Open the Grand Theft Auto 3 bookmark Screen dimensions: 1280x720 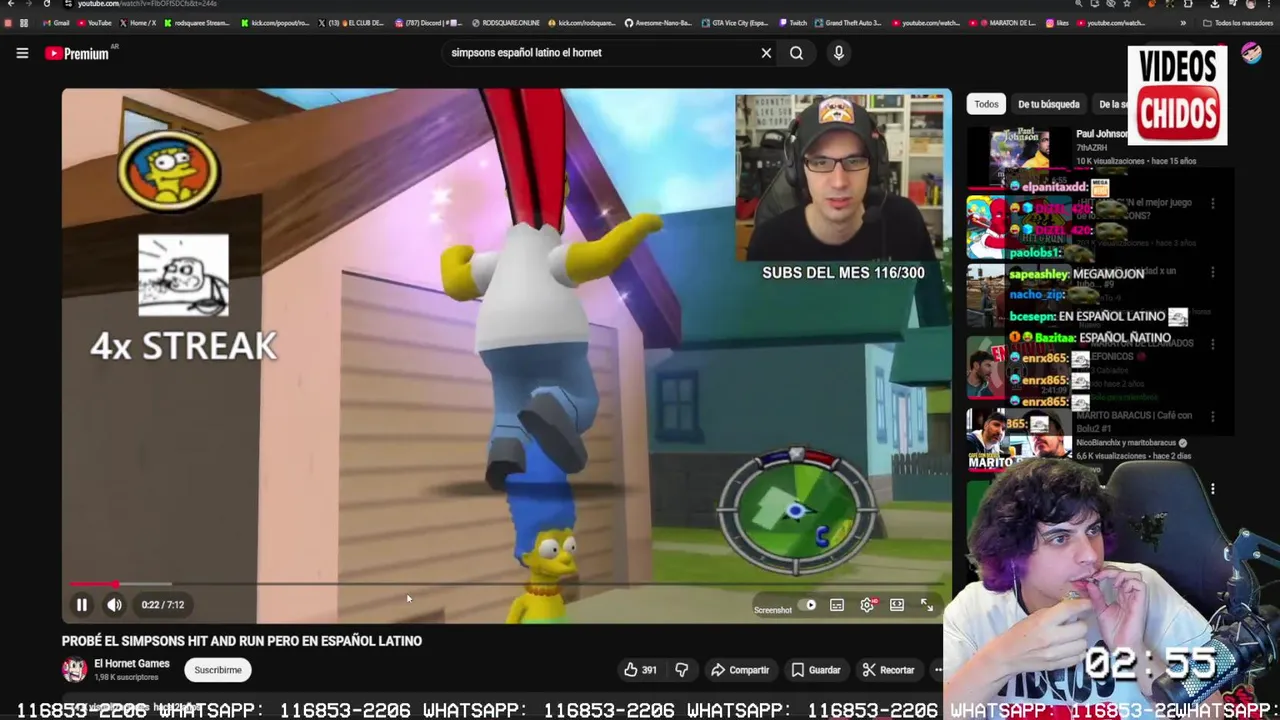(x=849, y=23)
